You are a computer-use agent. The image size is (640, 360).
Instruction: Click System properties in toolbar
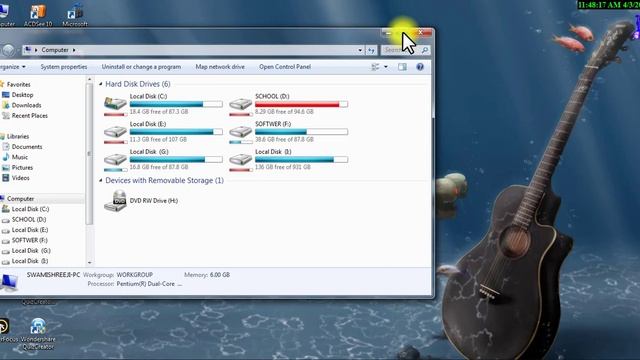click(64, 67)
